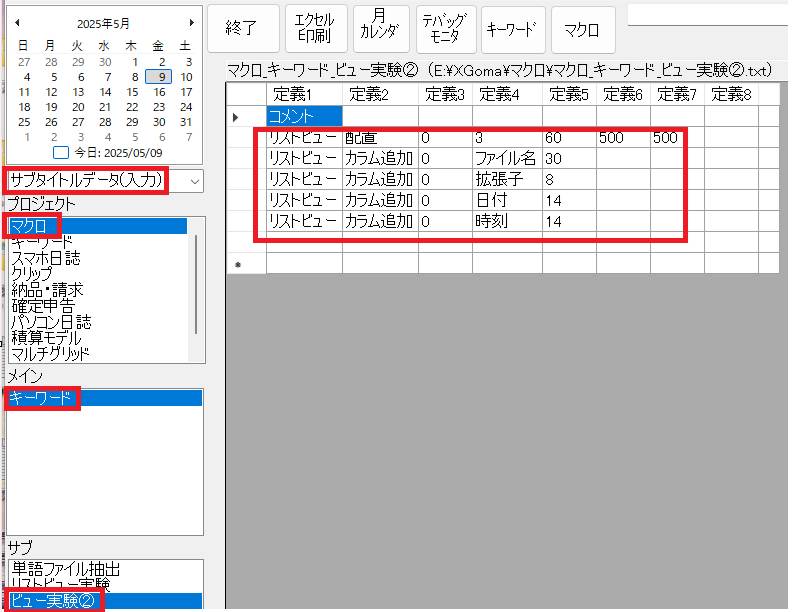Viewport: 792px width, 612px height.
Task: Expand the サブタイトルデータ(入力) dropdown
Action: pos(194,181)
